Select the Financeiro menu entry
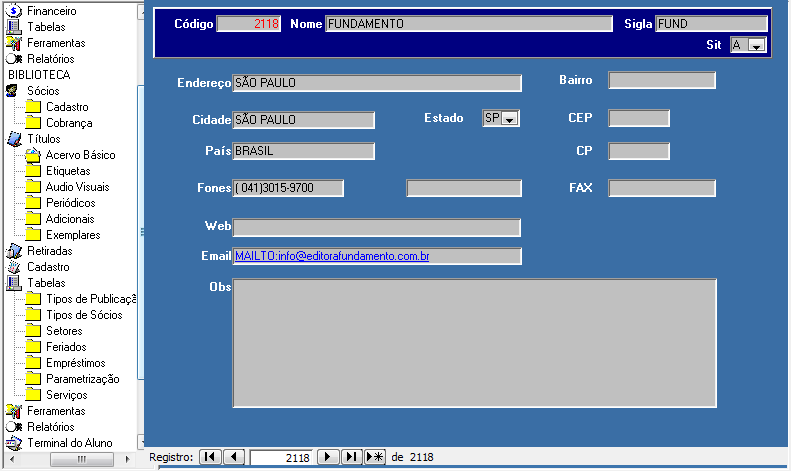This screenshot has width=791, height=471. click(x=52, y=11)
